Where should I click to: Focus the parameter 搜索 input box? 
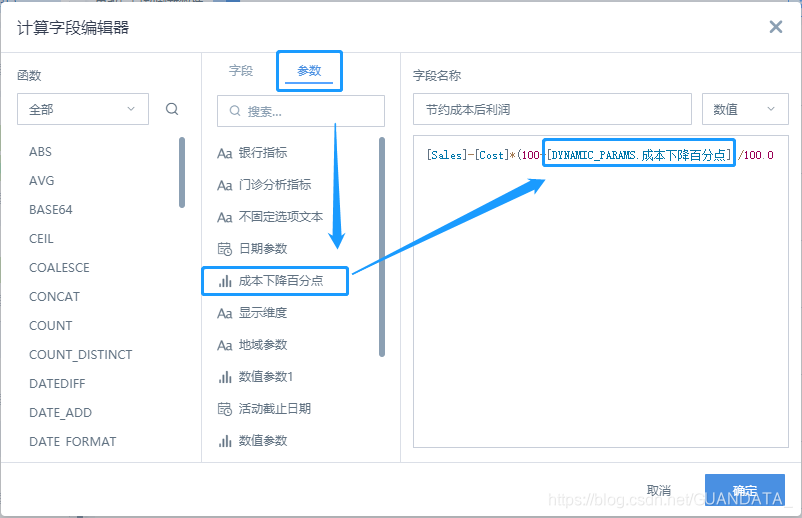coord(301,111)
